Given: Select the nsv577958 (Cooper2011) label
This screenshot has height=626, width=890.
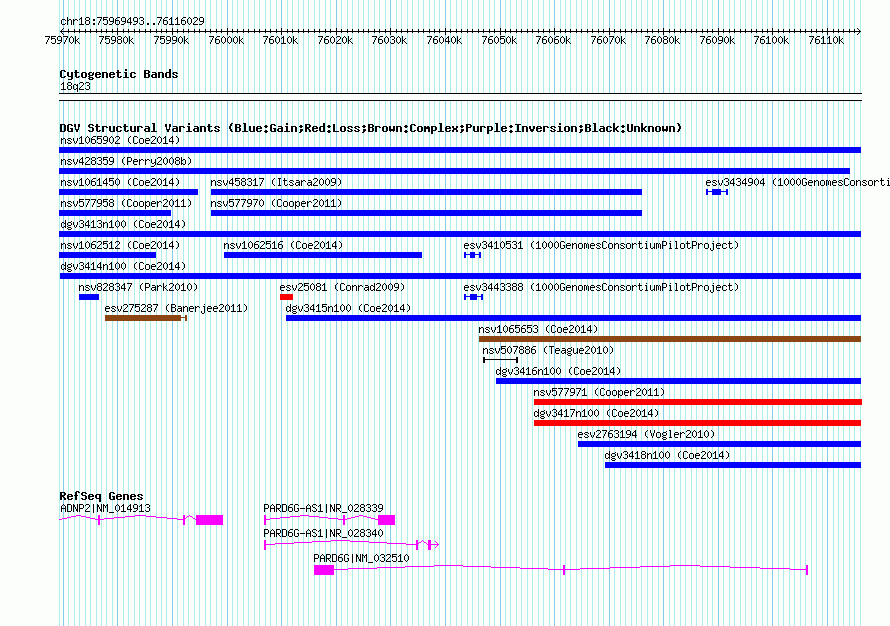Looking at the screenshot, I should (126, 203).
